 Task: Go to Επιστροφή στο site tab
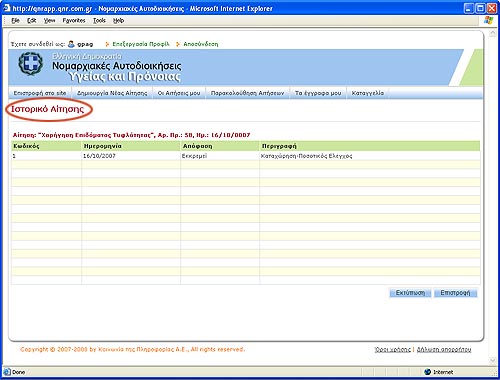pyautogui.click(x=40, y=93)
